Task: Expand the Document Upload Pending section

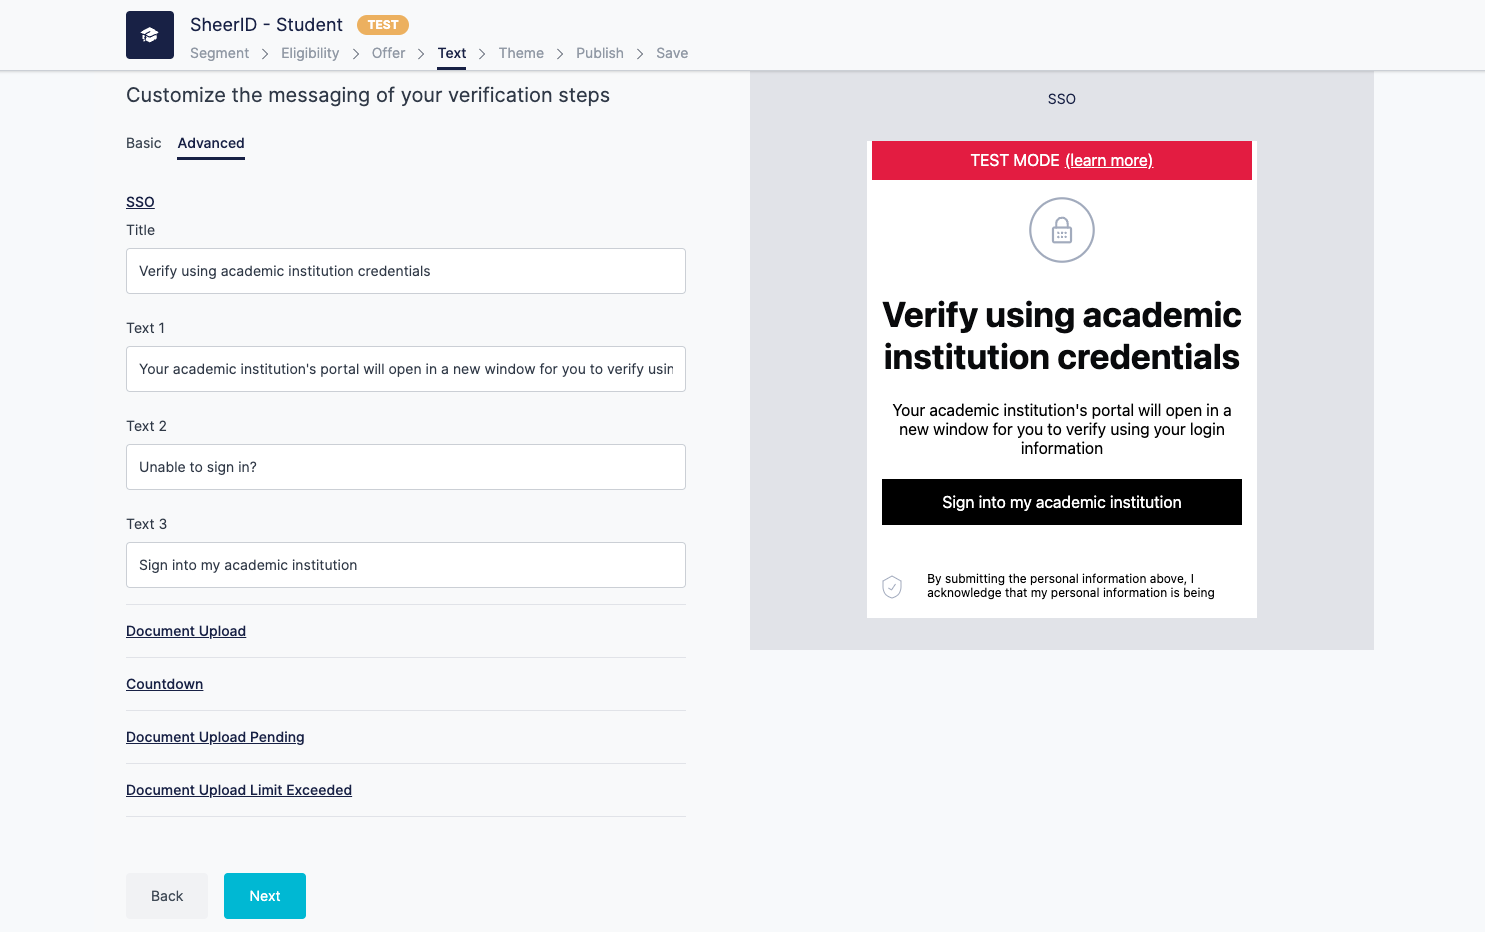Action: (215, 737)
